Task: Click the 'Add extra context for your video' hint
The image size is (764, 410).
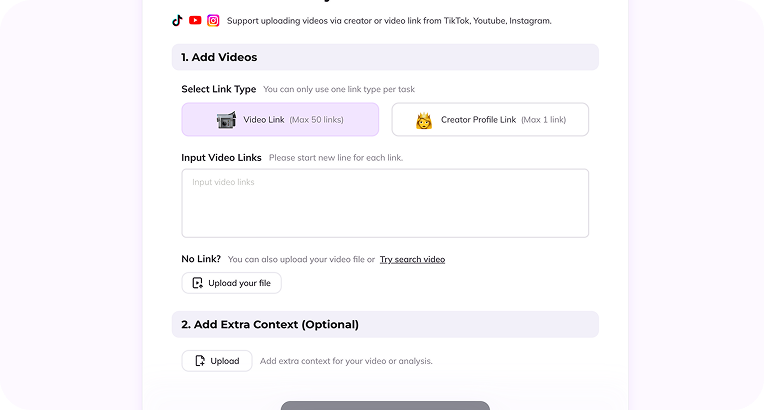Action: tap(346, 361)
